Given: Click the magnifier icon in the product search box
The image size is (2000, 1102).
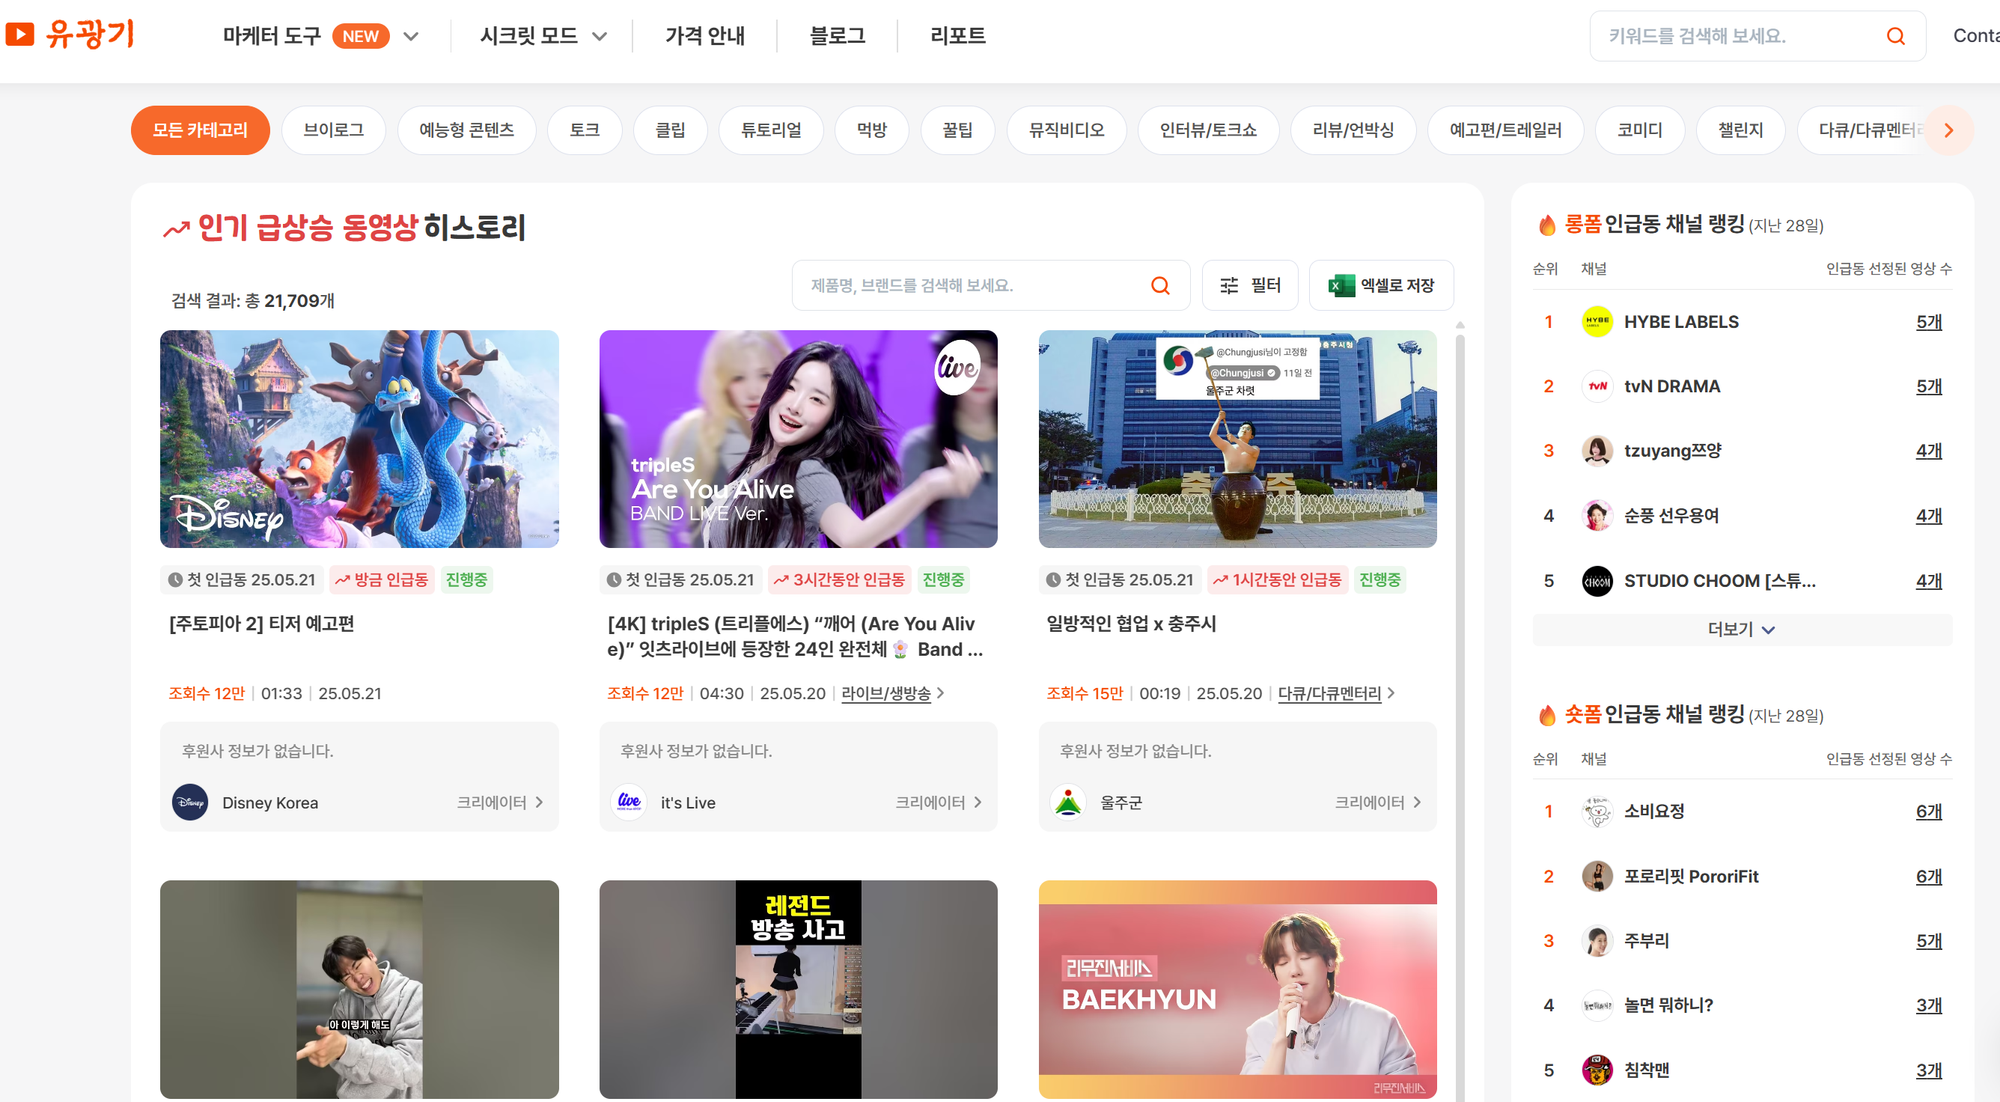Looking at the screenshot, I should coord(1160,286).
